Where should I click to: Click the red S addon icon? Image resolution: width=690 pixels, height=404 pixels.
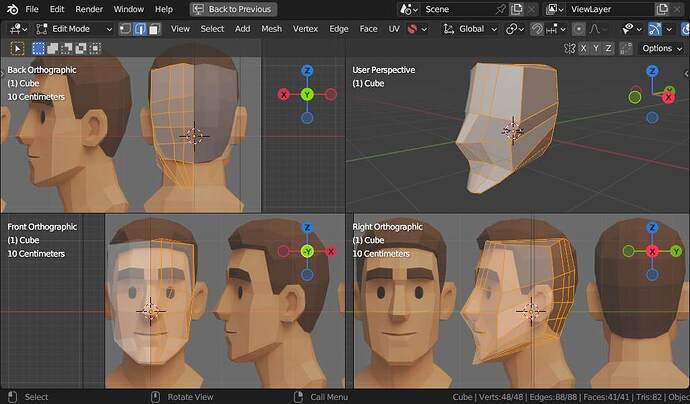412,29
